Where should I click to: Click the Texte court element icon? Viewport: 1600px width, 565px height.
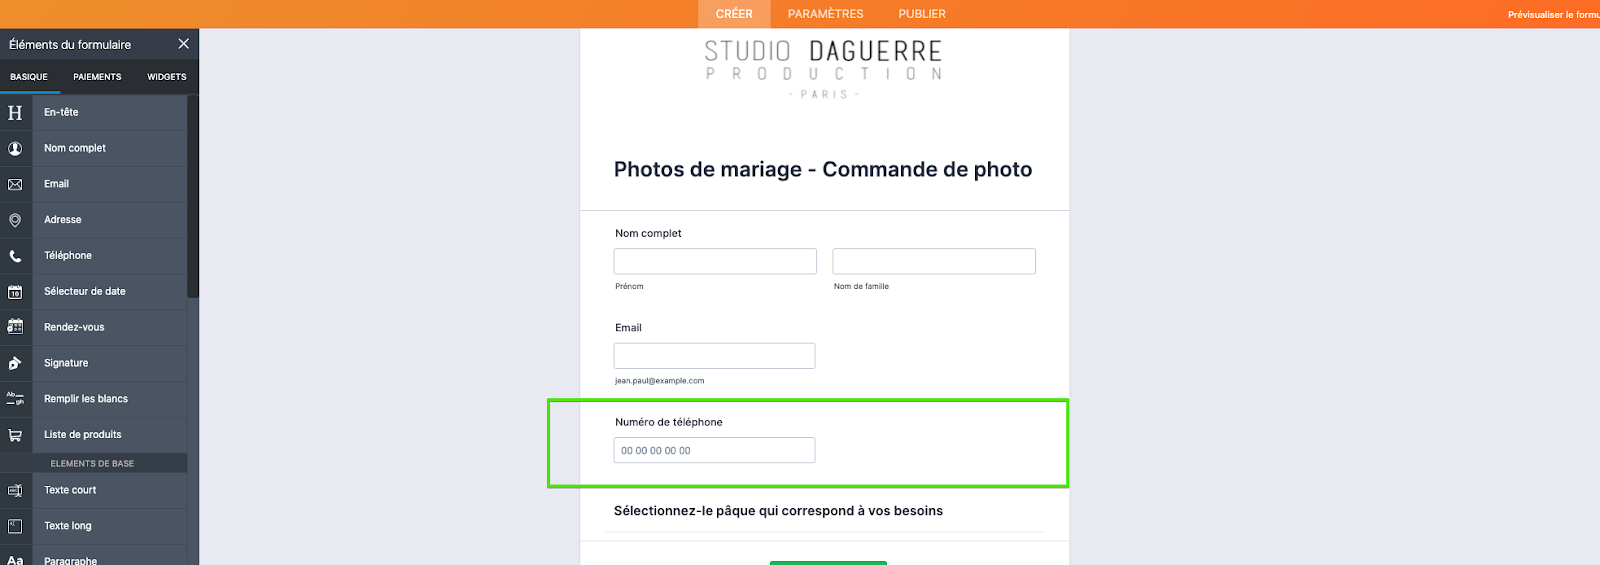[x=15, y=490]
